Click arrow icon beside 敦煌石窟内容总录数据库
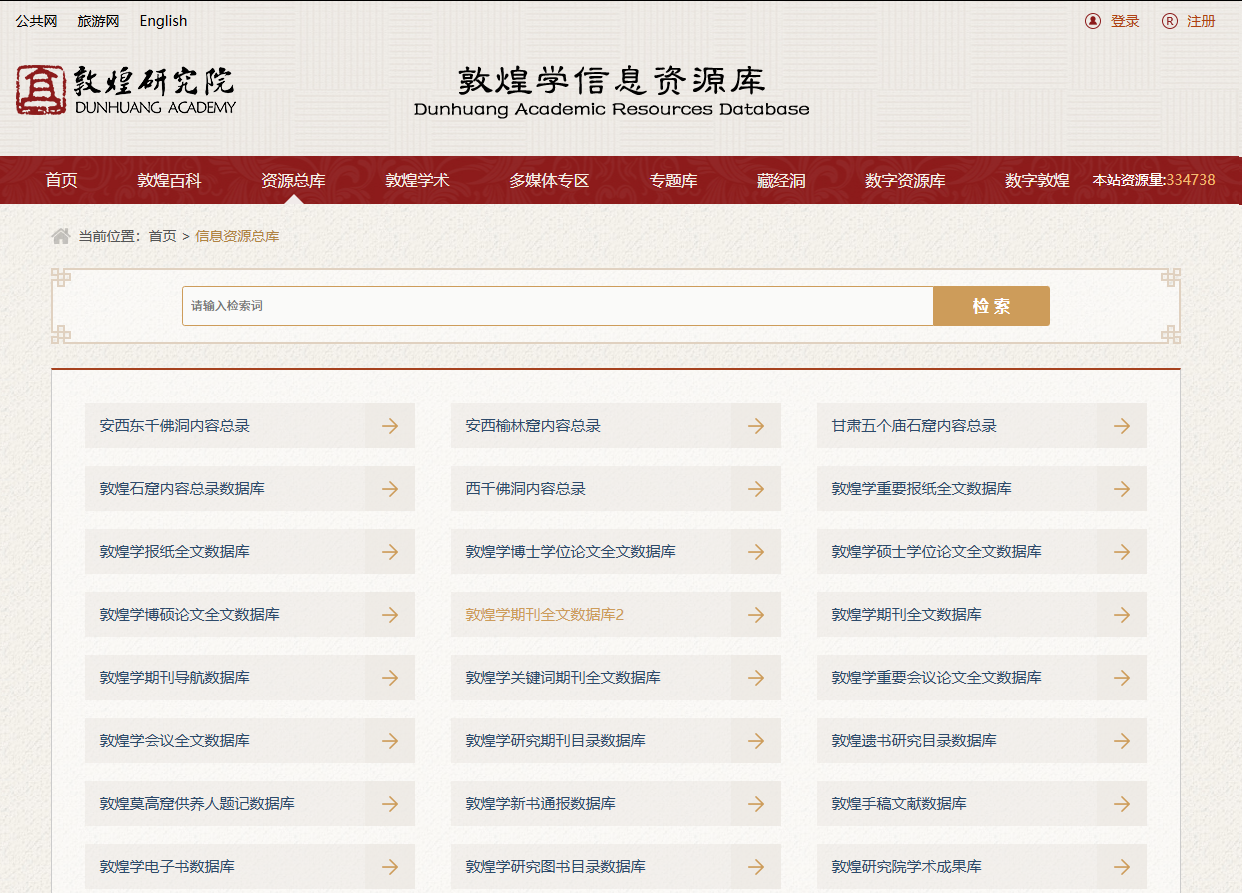The width and height of the screenshot is (1242, 893). 390,489
